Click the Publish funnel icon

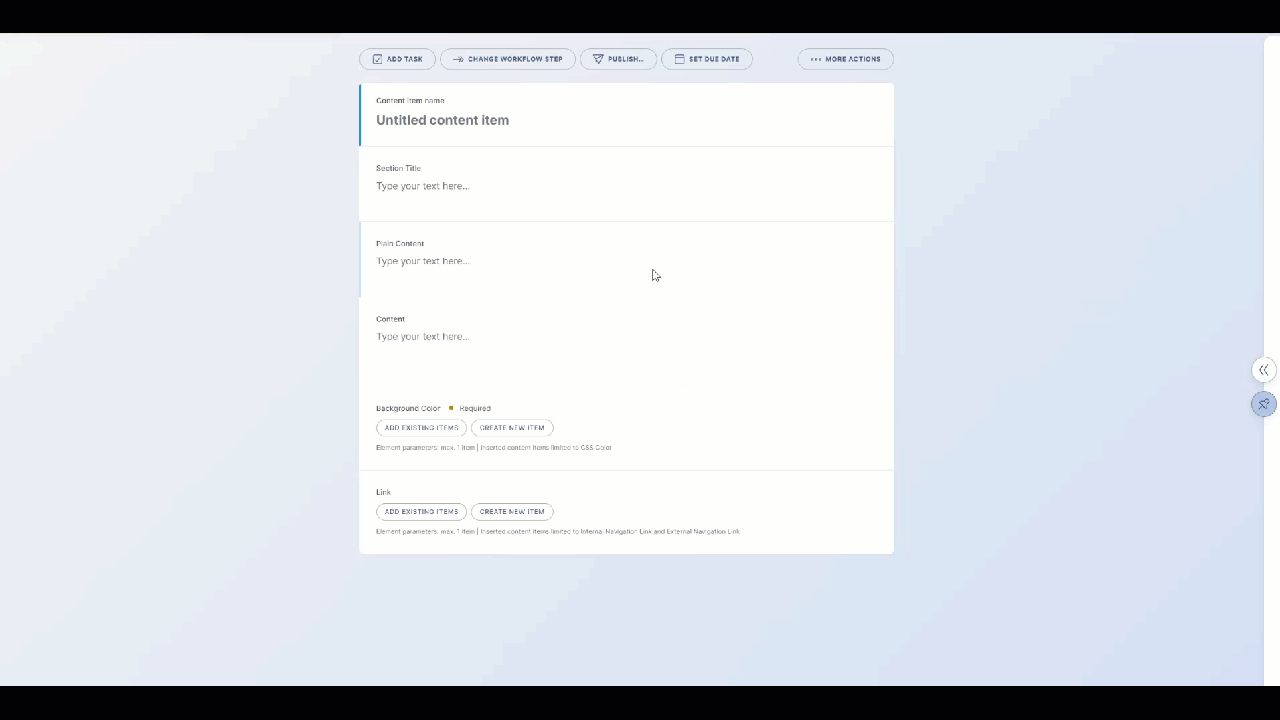[598, 59]
